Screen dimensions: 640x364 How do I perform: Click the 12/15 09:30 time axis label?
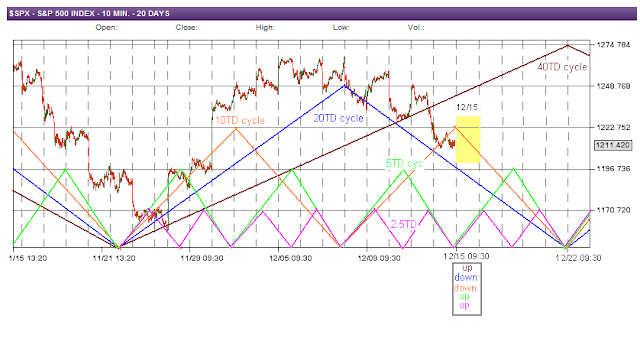tap(467, 256)
